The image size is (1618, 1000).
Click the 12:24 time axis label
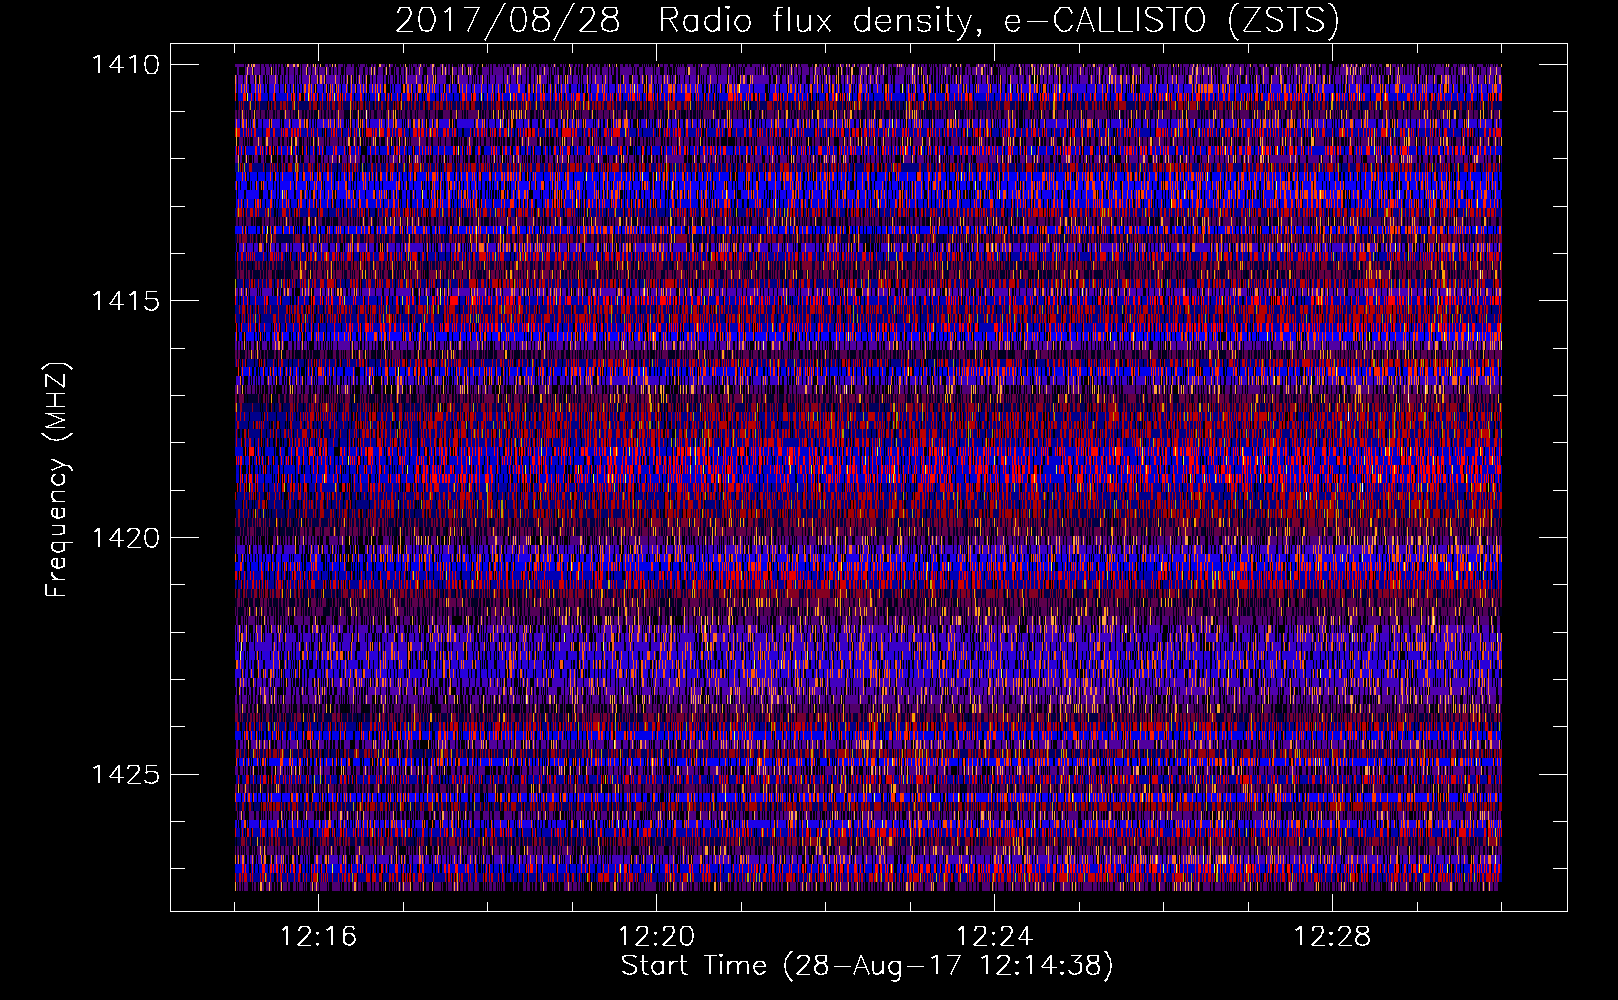coord(994,937)
